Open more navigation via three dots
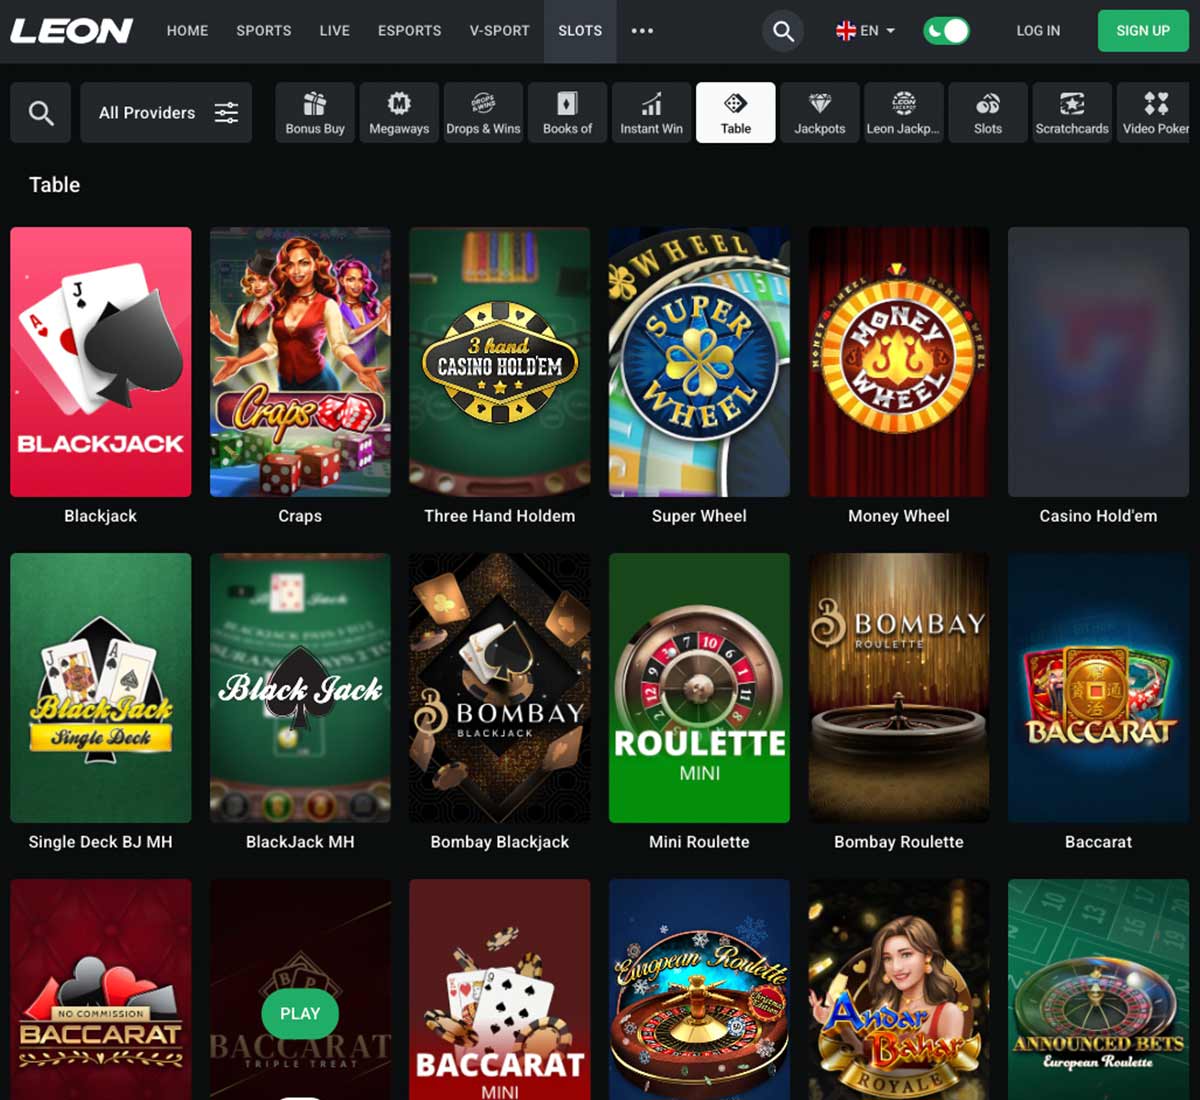 point(642,31)
